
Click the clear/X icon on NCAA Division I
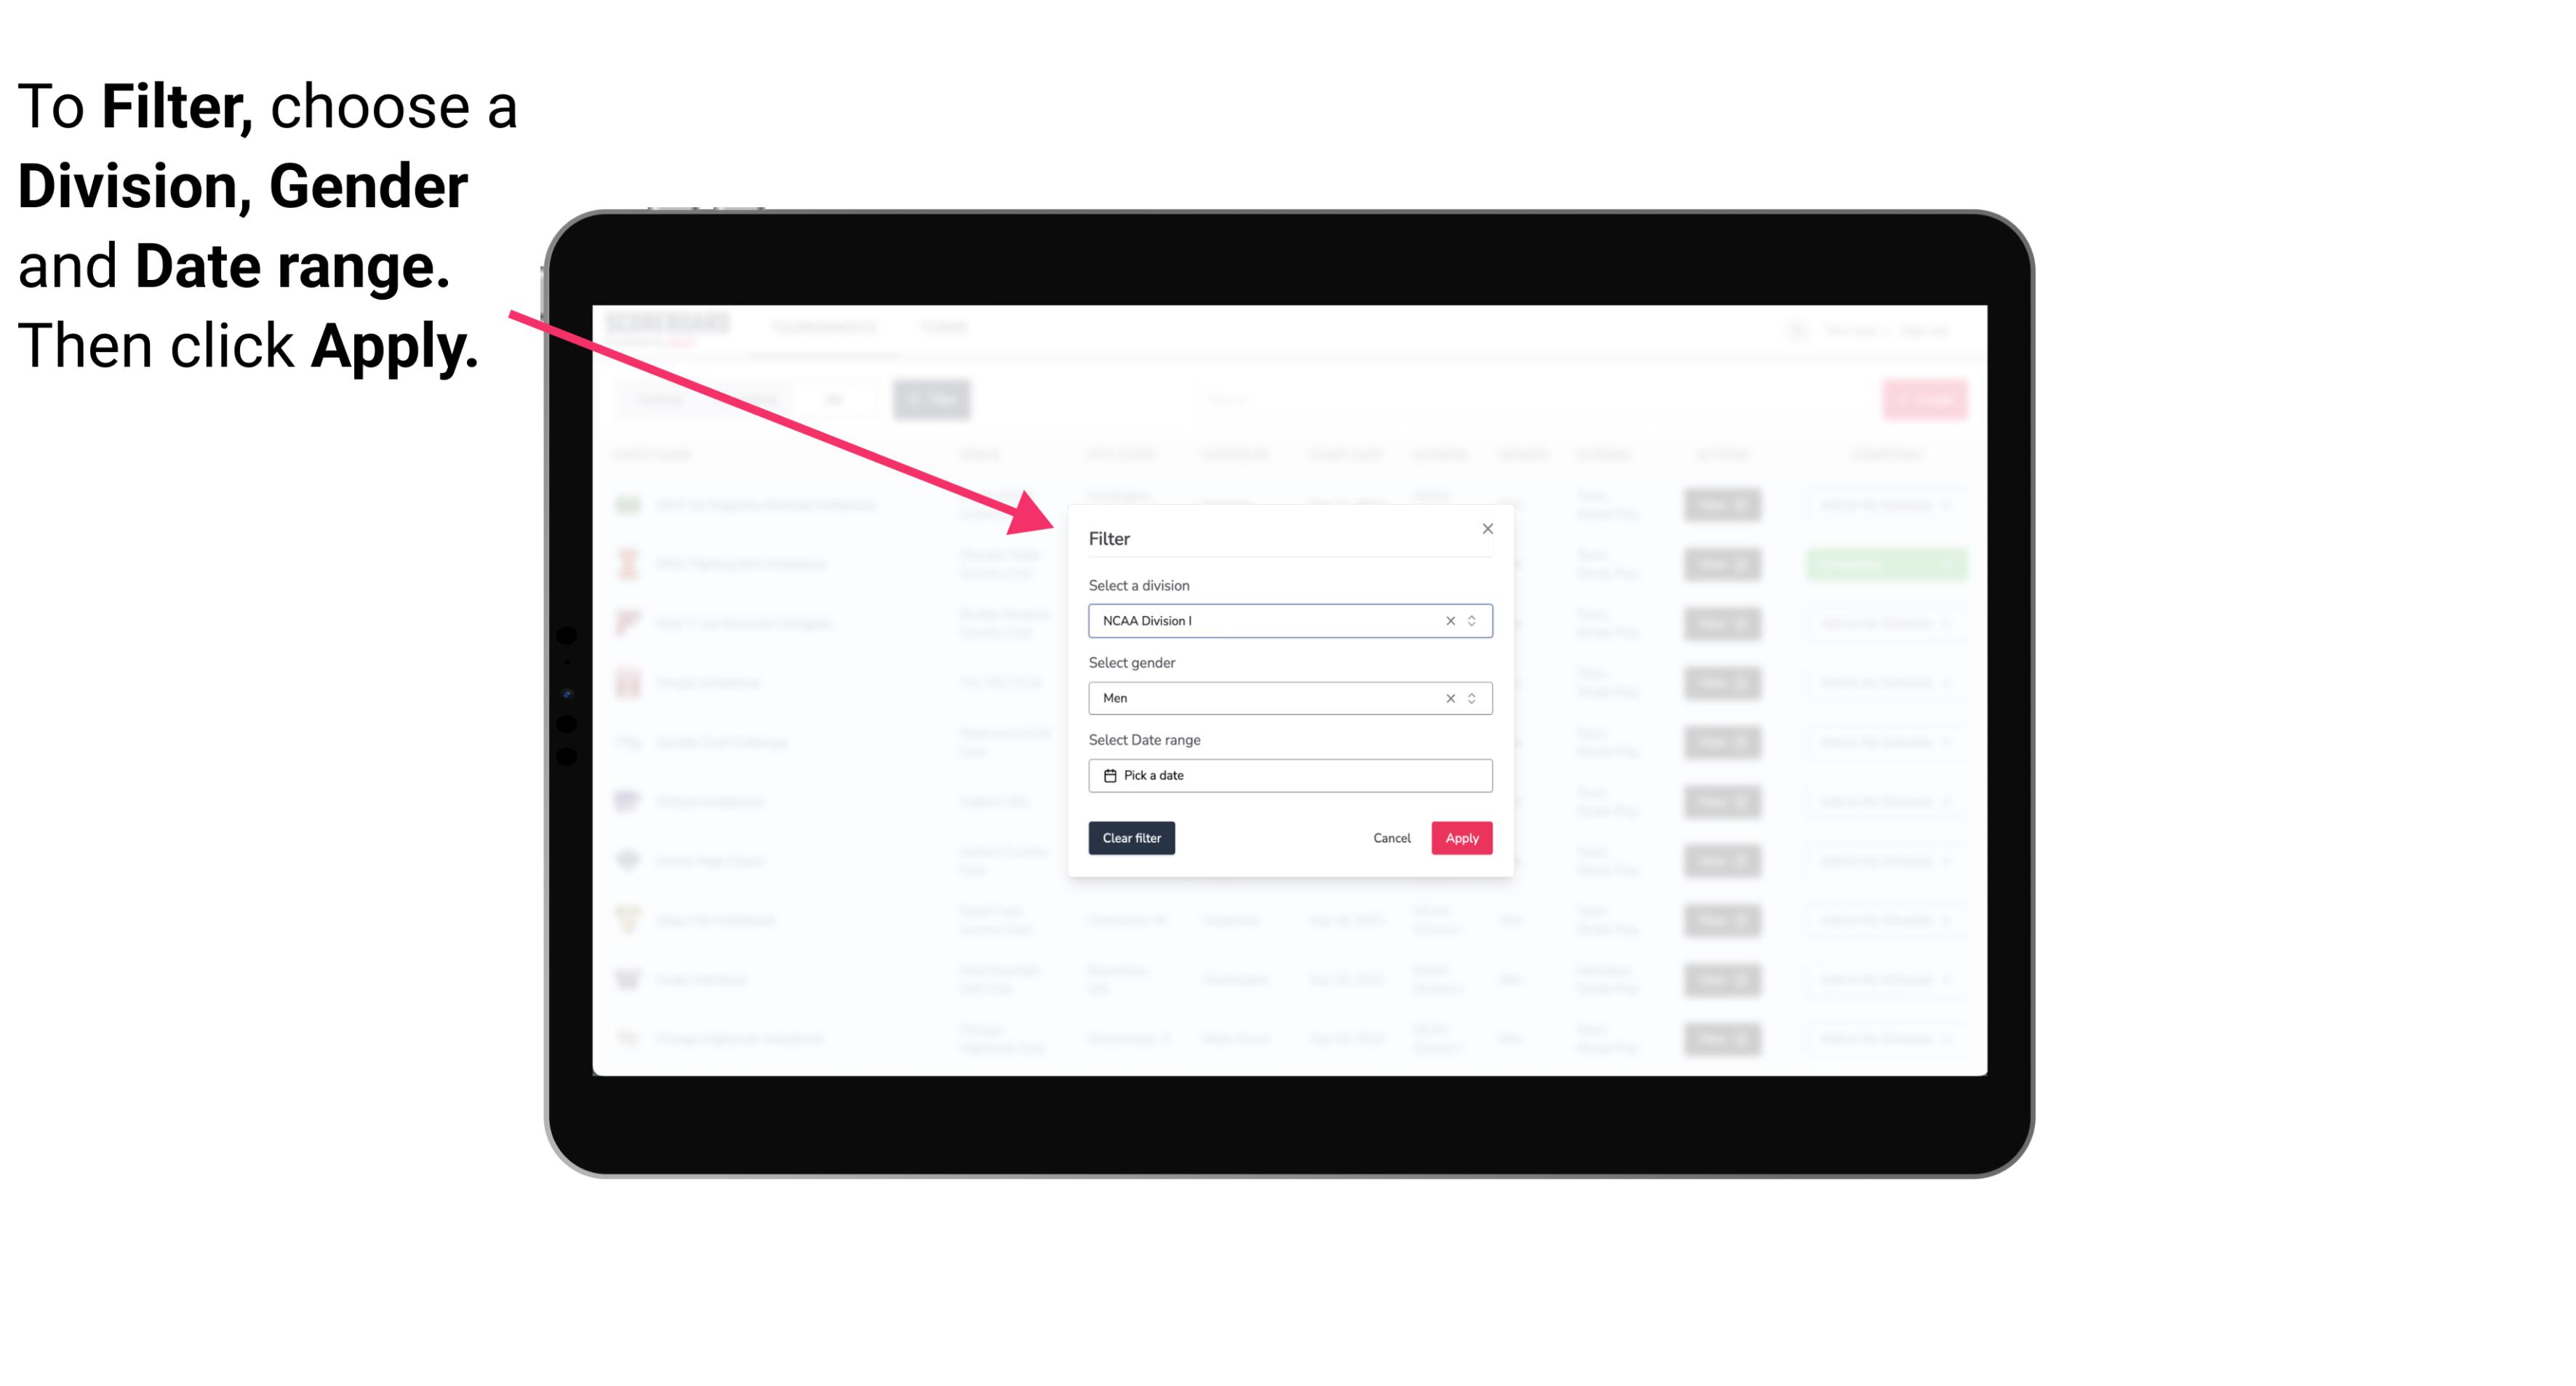pos(1447,620)
